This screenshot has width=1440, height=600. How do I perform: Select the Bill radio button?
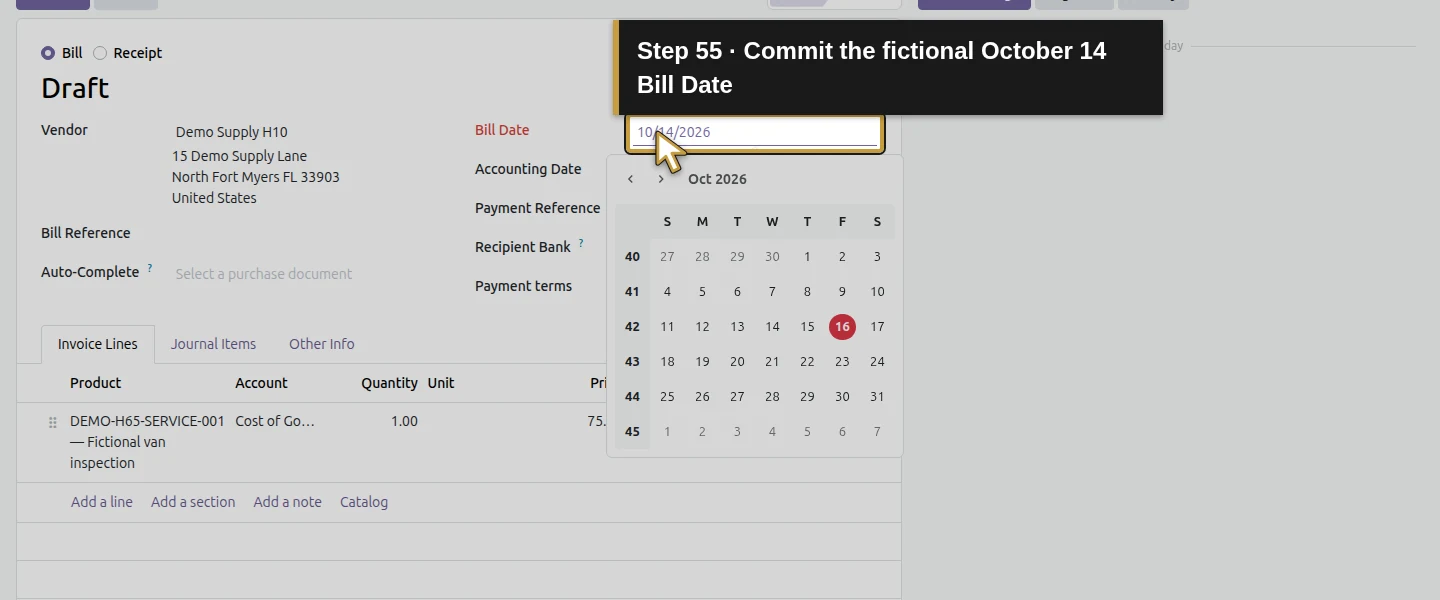click(48, 53)
